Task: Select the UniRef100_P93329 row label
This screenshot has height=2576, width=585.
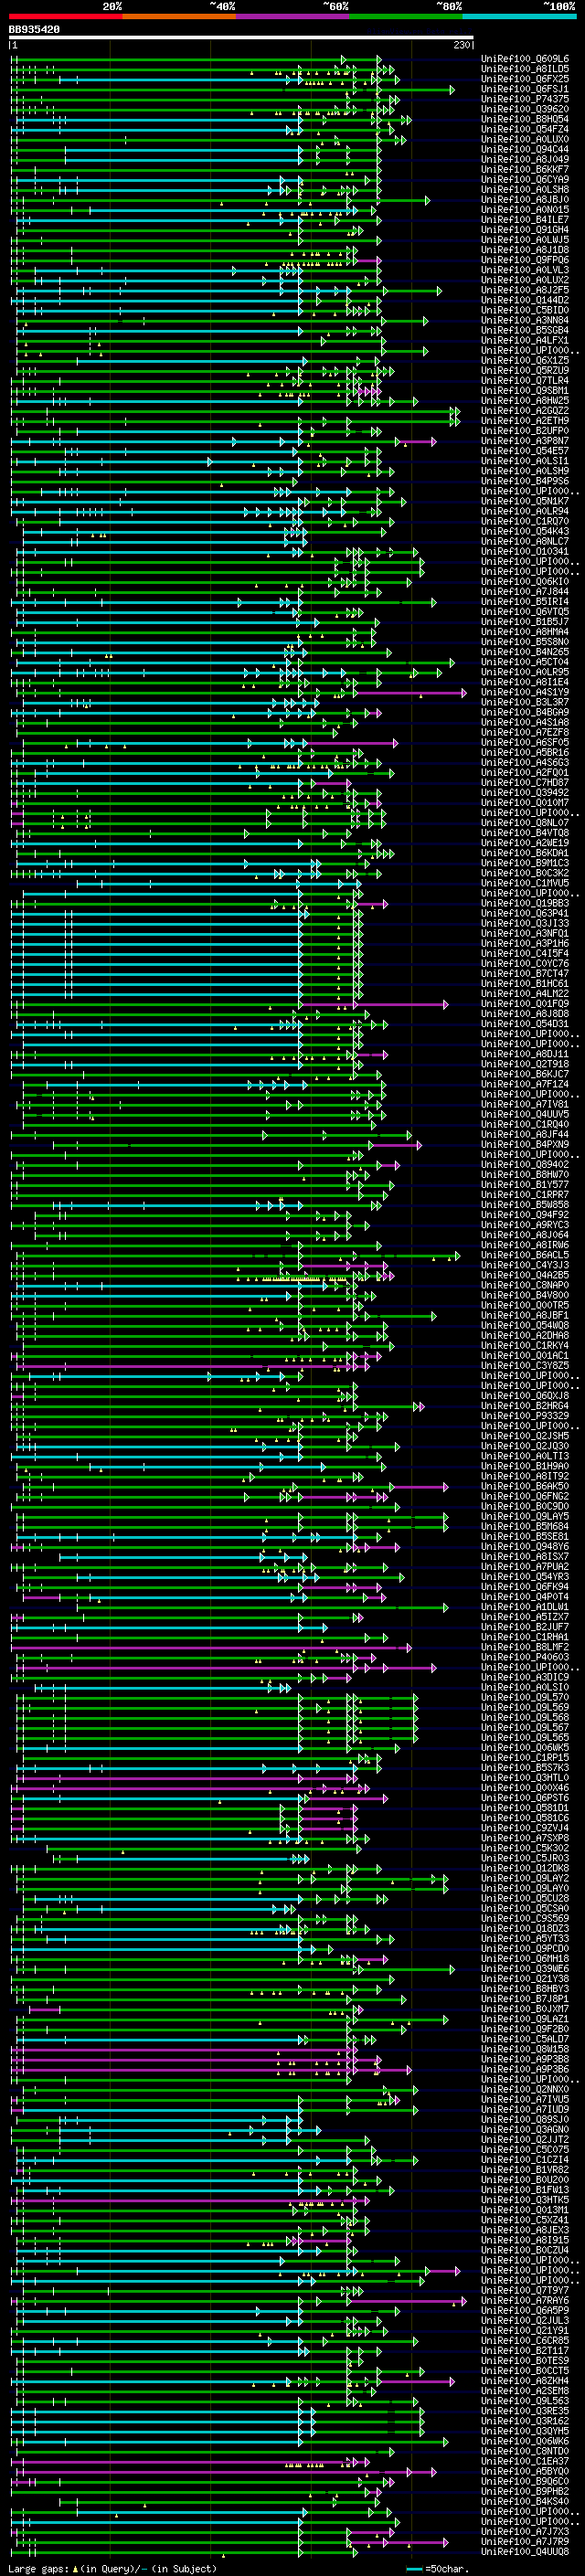Action: [x=524, y=1416]
